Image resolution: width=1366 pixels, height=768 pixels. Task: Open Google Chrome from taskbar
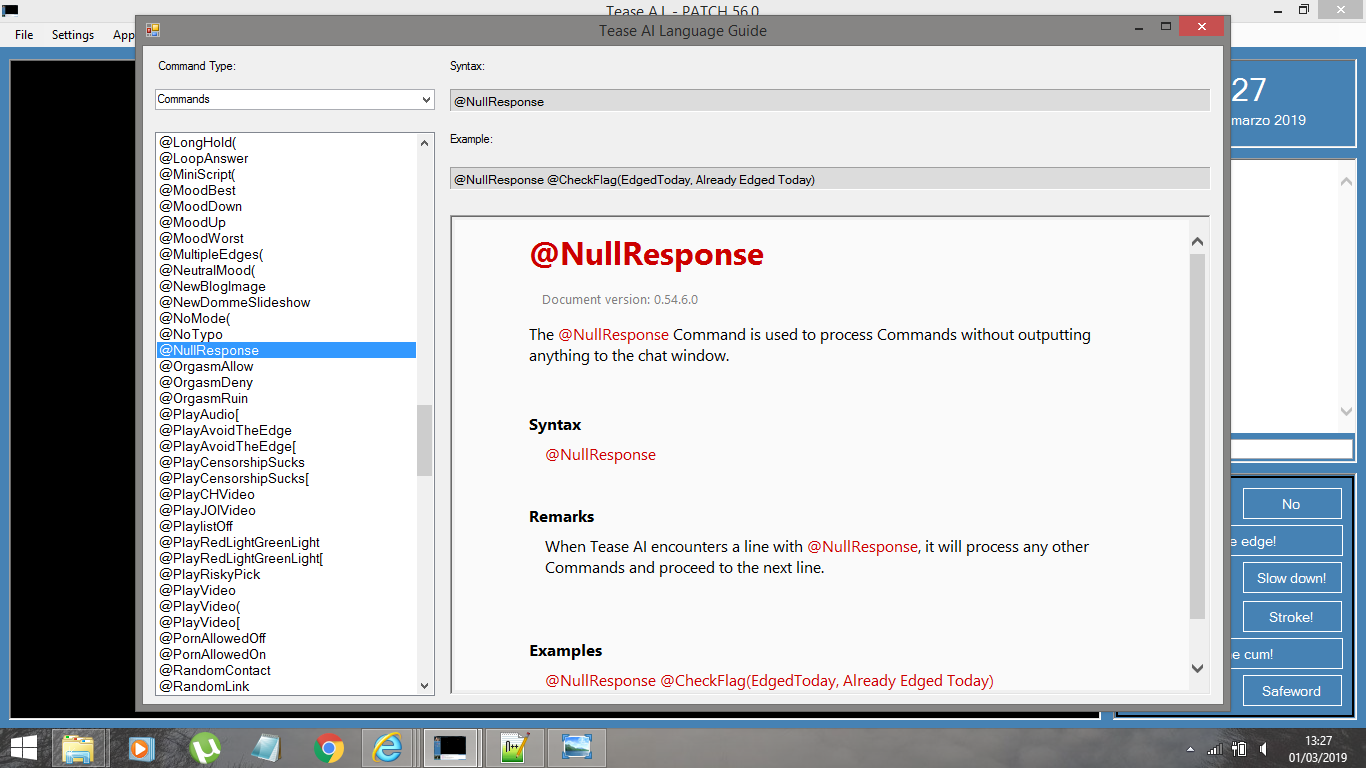click(x=329, y=747)
